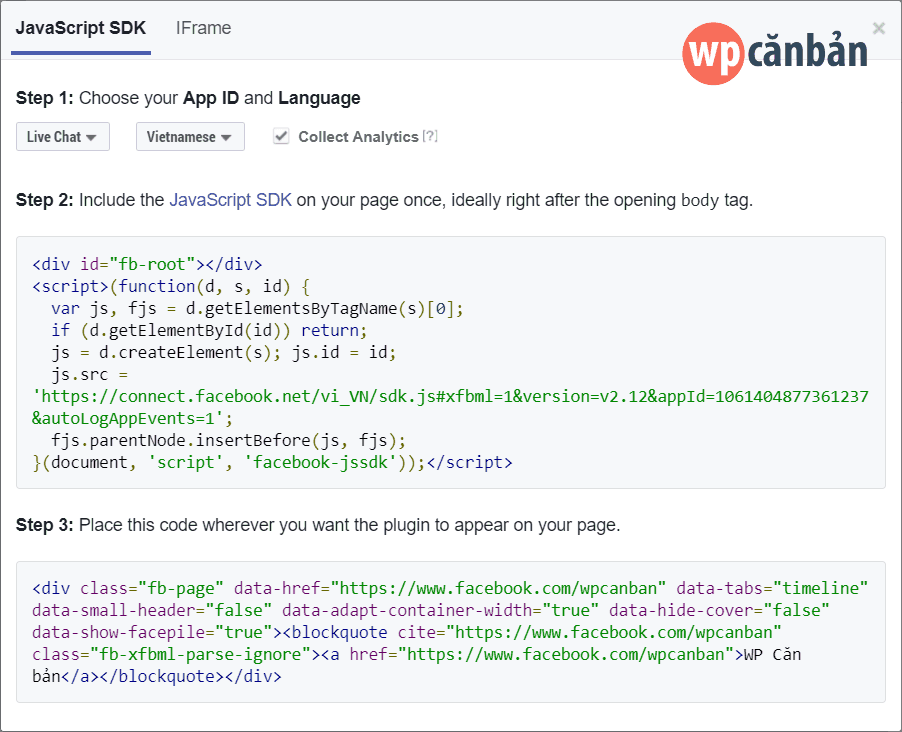Open the Collect Analytics help tooltip
Screen dimensions: 902x732
click(430, 137)
